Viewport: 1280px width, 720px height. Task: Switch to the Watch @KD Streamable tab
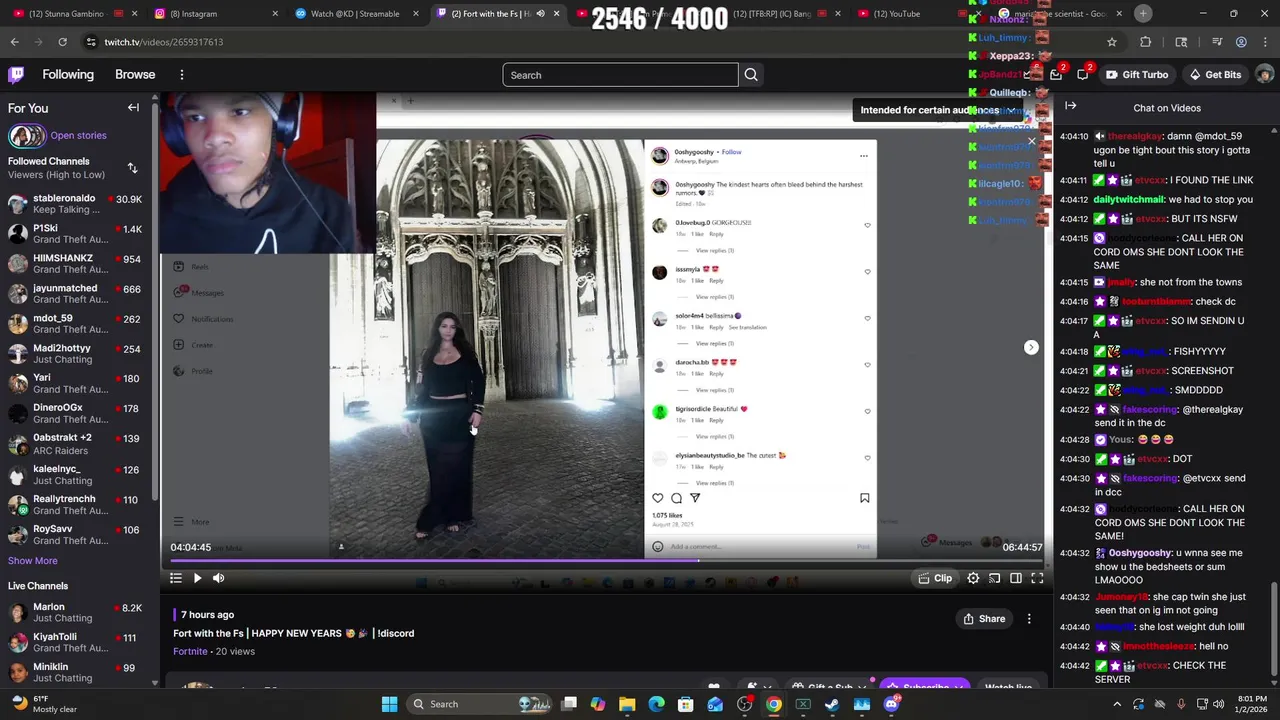[x=355, y=14]
